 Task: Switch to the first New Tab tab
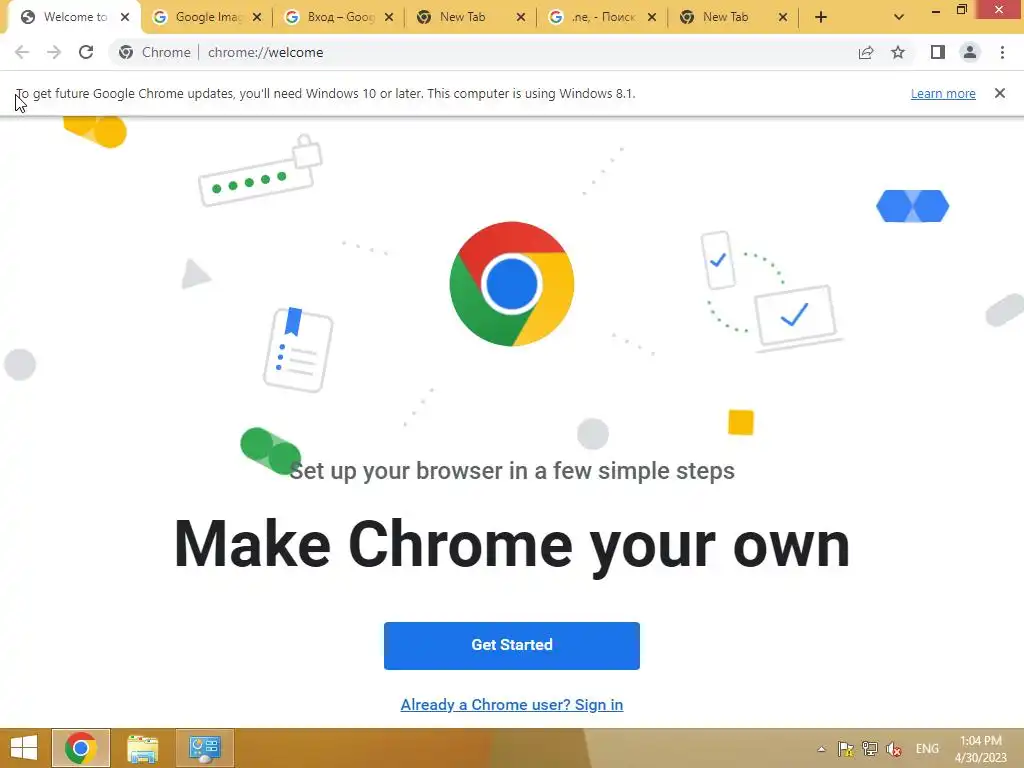(x=470, y=17)
